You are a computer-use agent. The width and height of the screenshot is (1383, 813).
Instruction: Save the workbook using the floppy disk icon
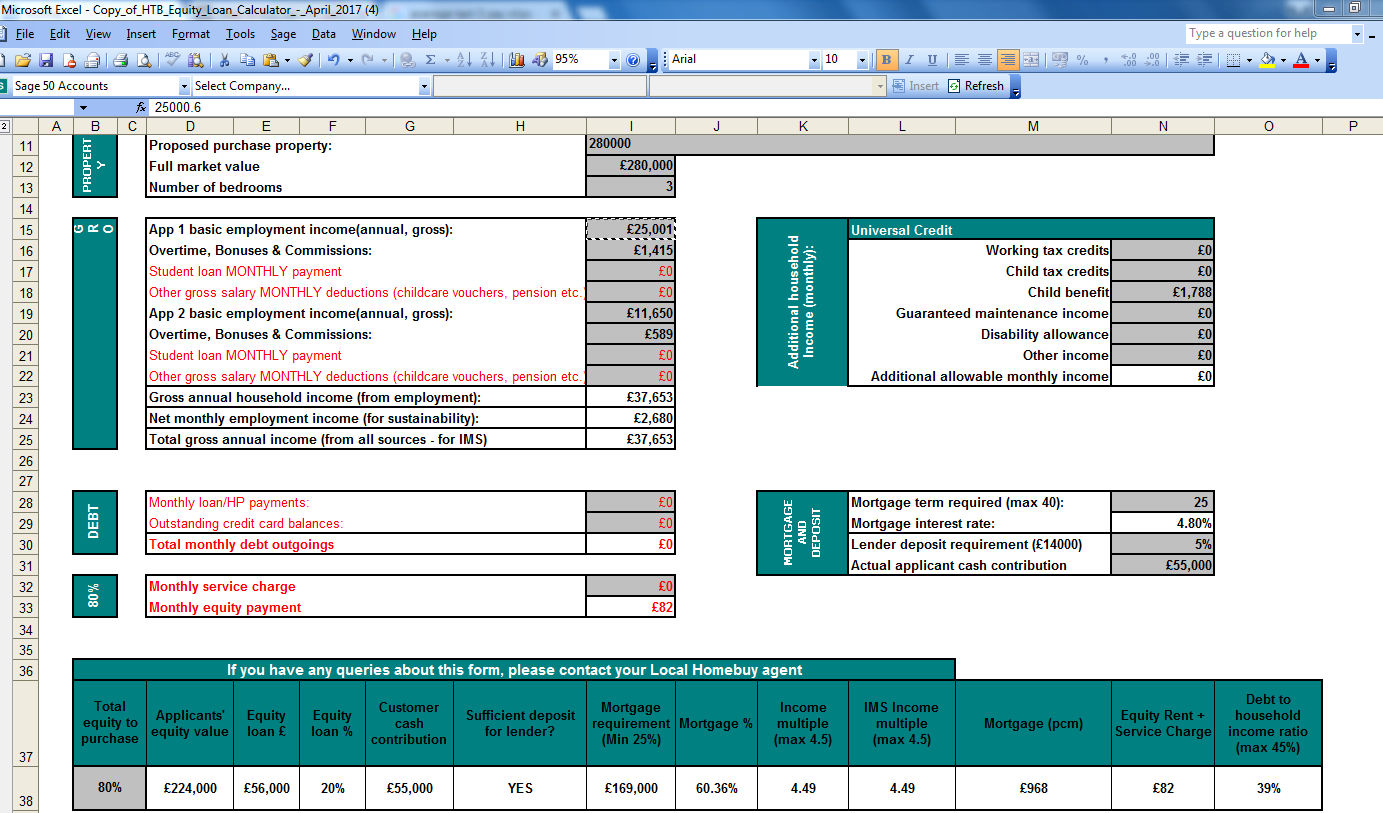(46, 60)
